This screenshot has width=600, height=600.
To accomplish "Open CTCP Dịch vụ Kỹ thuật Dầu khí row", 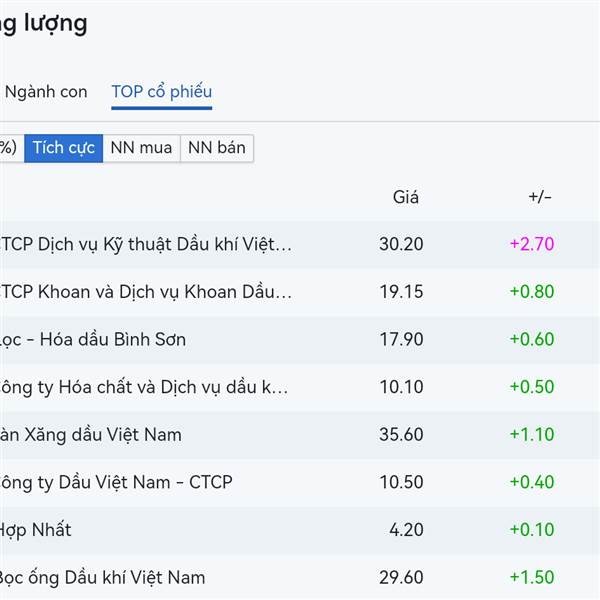I will pyautogui.click(x=300, y=244).
